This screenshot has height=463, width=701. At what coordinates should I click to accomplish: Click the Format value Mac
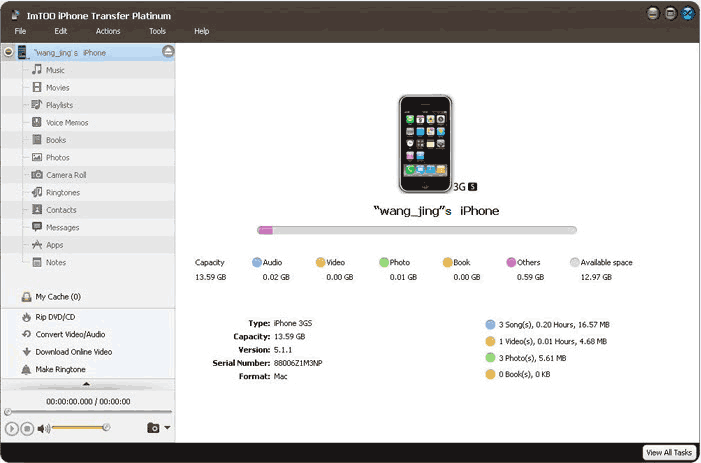[x=280, y=376]
